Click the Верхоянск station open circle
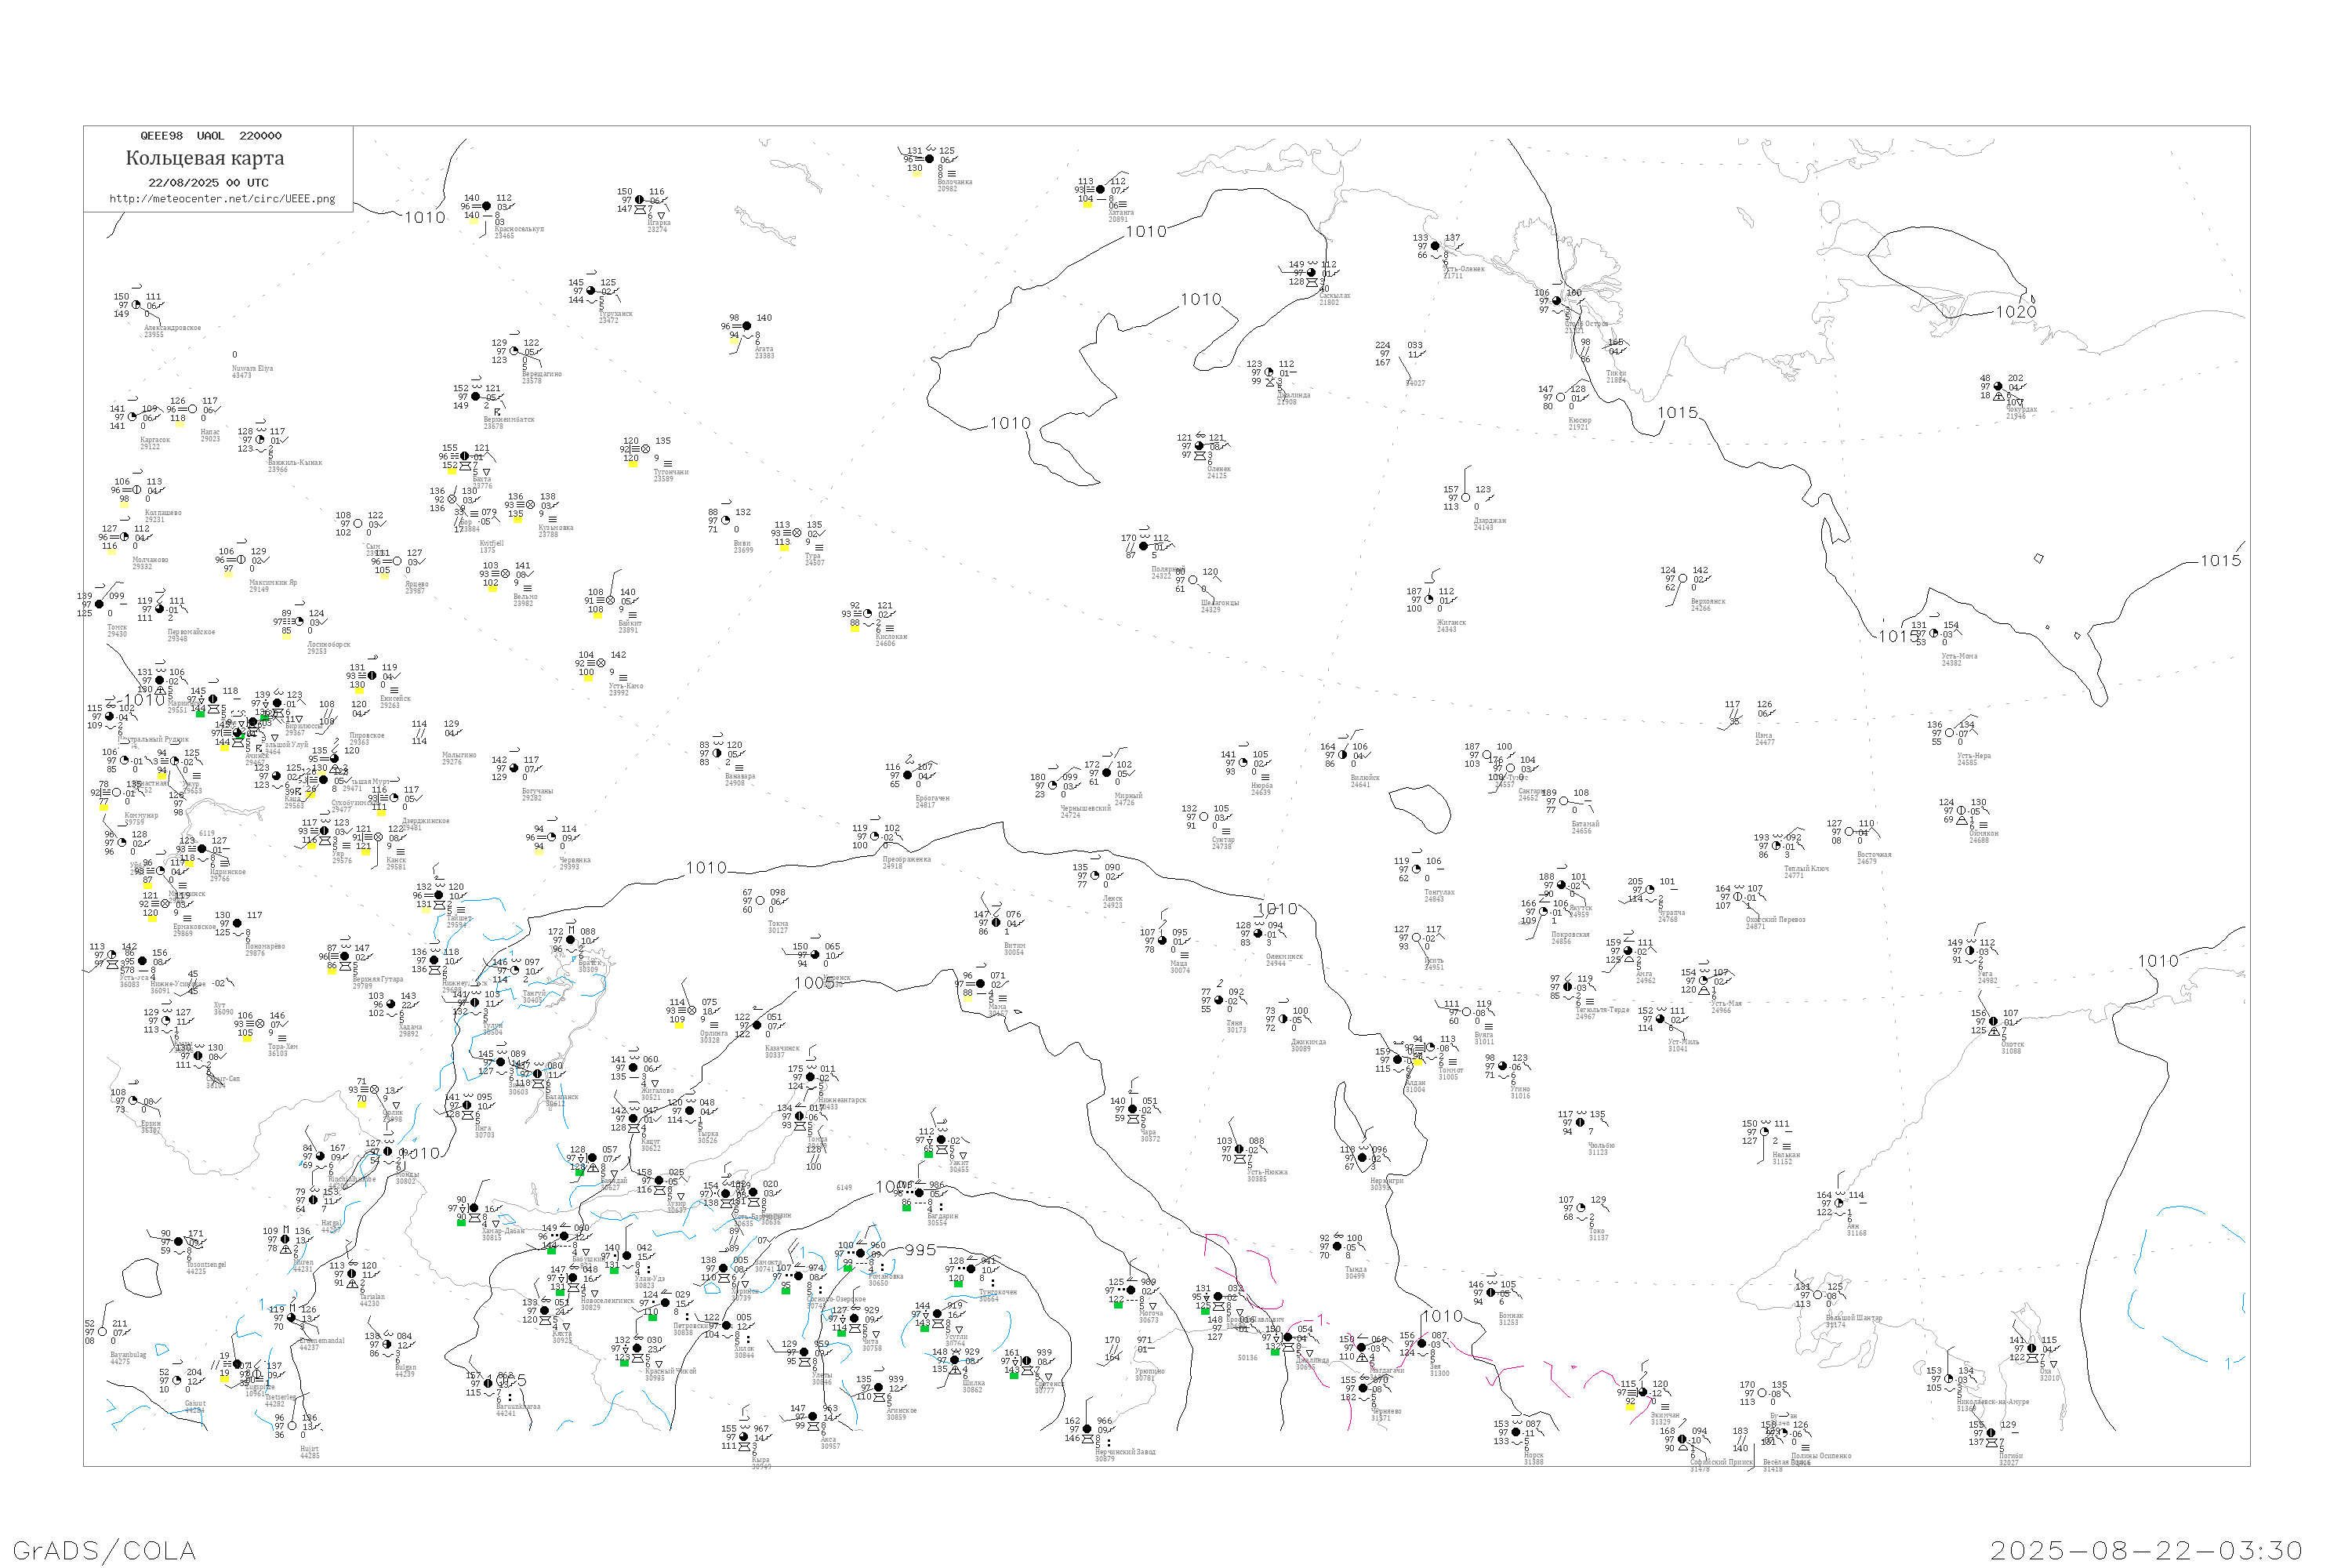The width and height of the screenshot is (2352, 1568). [1683, 579]
